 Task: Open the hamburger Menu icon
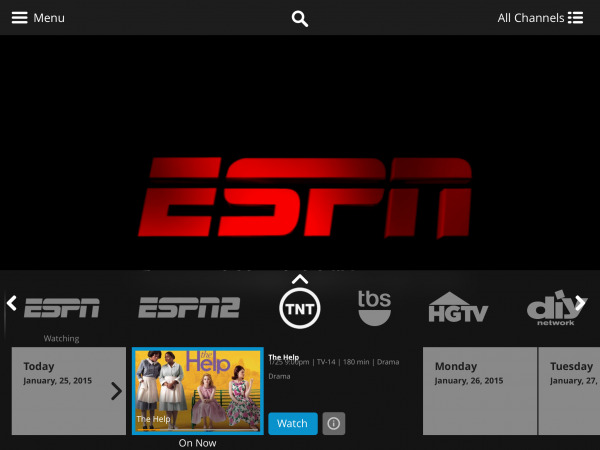(20, 18)
